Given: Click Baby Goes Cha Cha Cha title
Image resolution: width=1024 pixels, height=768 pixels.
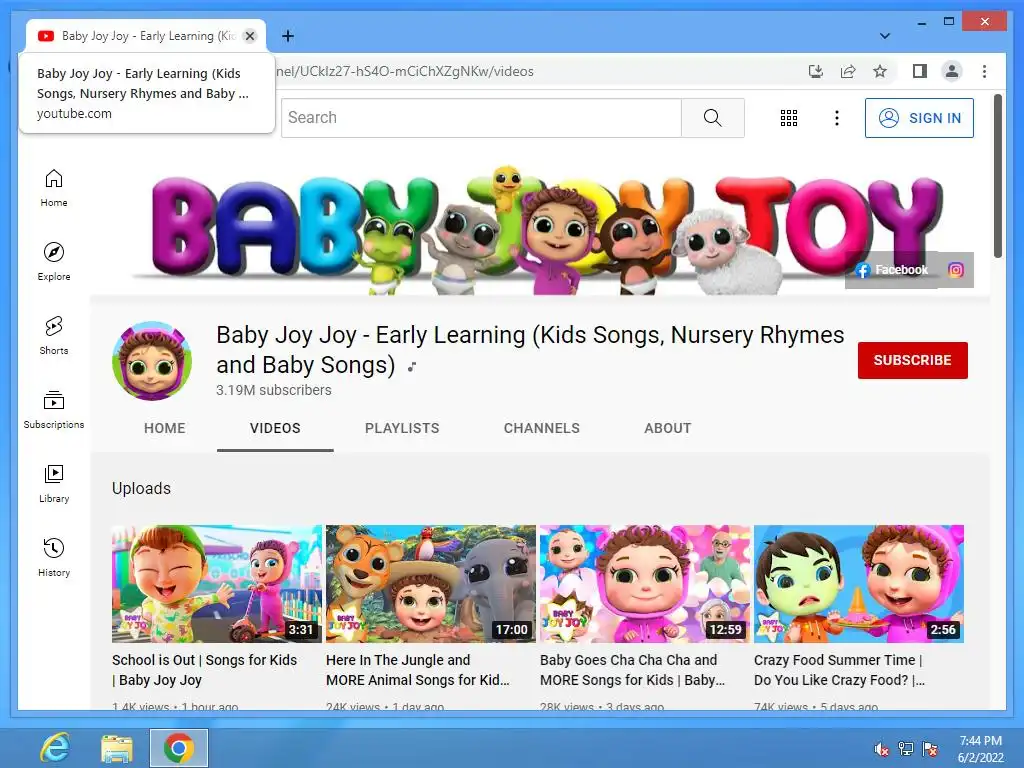Looking at the screenshot, I should (632, 670).
